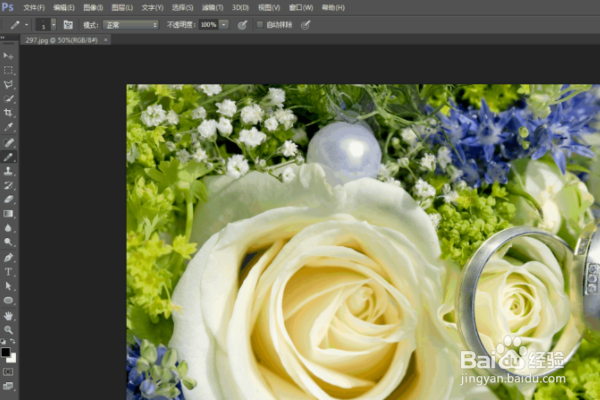The width and height of the screenshot is (600, 400).
Task: Select the Horizontal Type tool
Action: point(8,272)
